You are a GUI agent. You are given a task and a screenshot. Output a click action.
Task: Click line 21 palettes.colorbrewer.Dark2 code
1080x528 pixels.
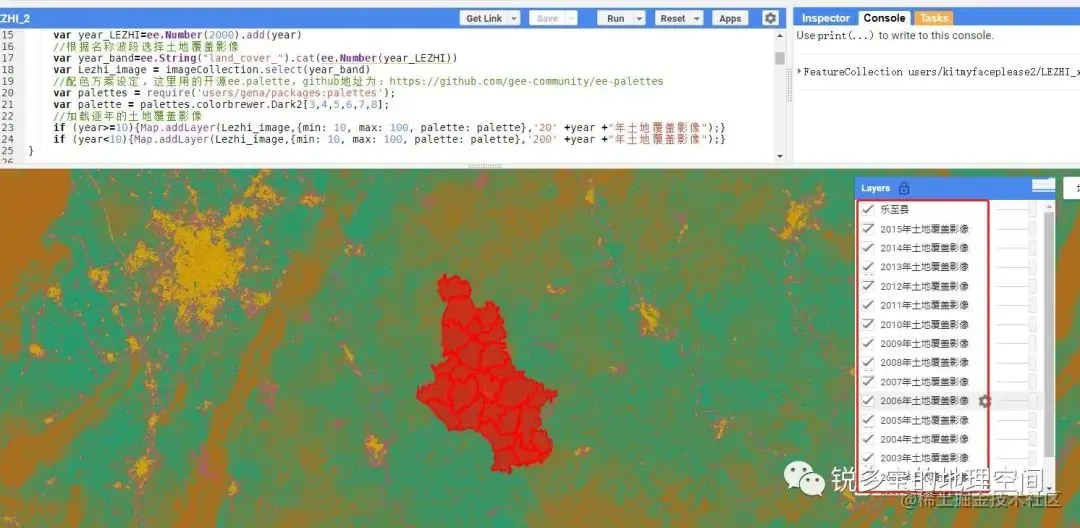tap(221, 105)
